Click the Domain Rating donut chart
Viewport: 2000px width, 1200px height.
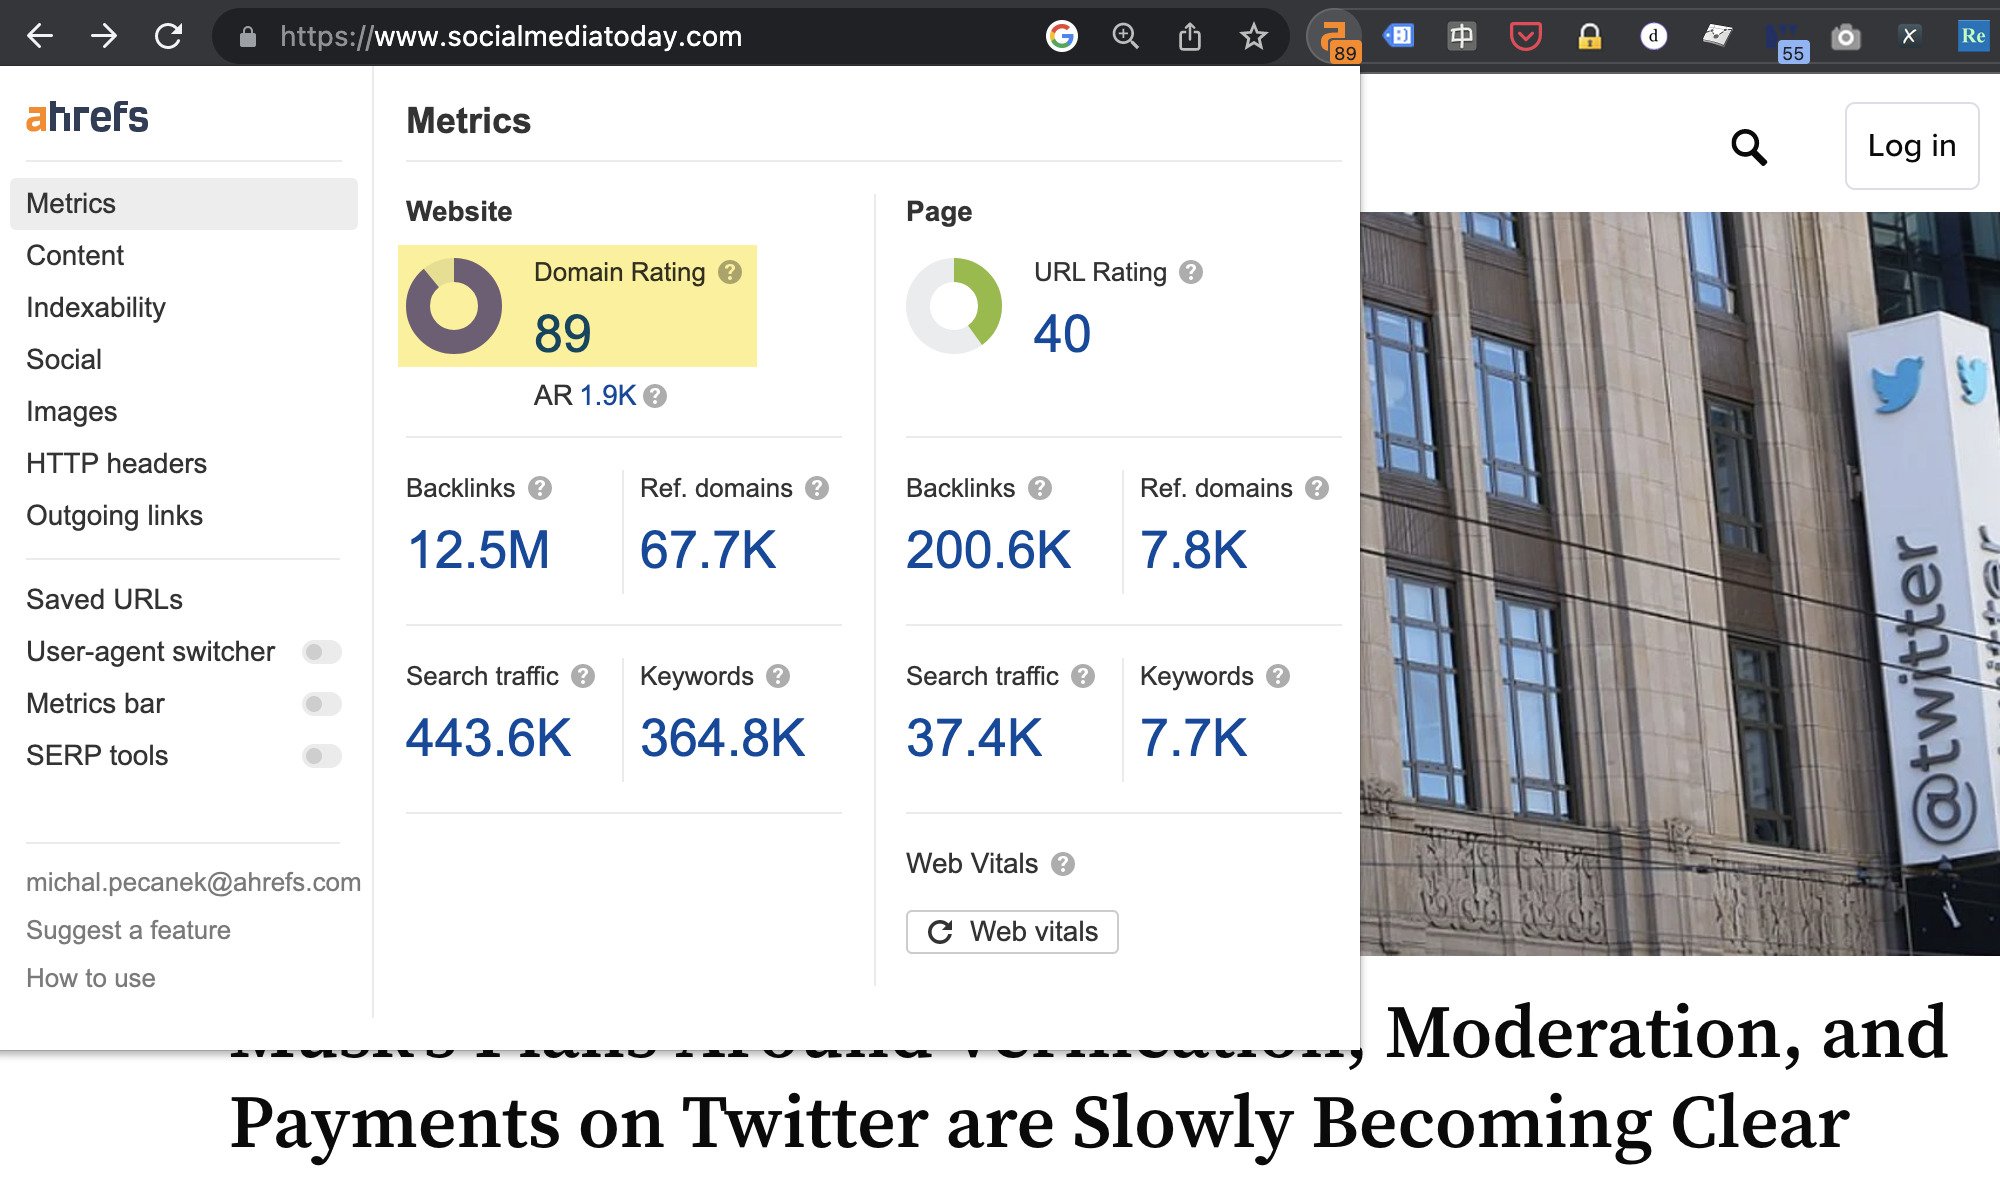454,306
